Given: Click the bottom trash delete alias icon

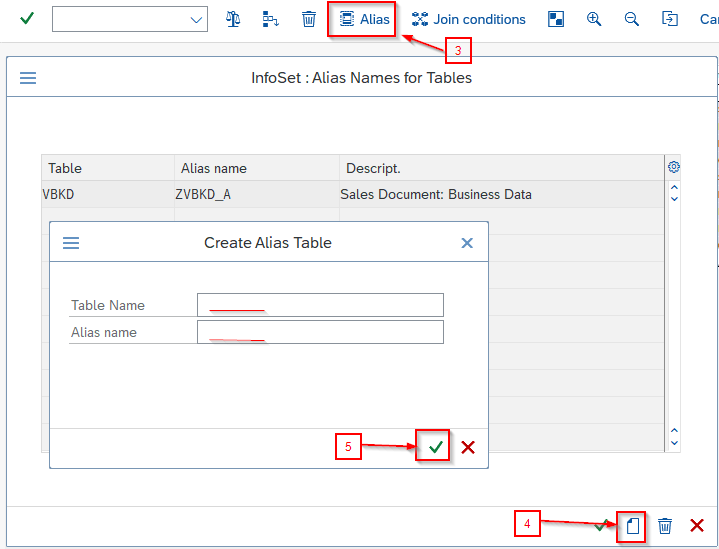Looking at the screenshot, I should coord(665,526).
